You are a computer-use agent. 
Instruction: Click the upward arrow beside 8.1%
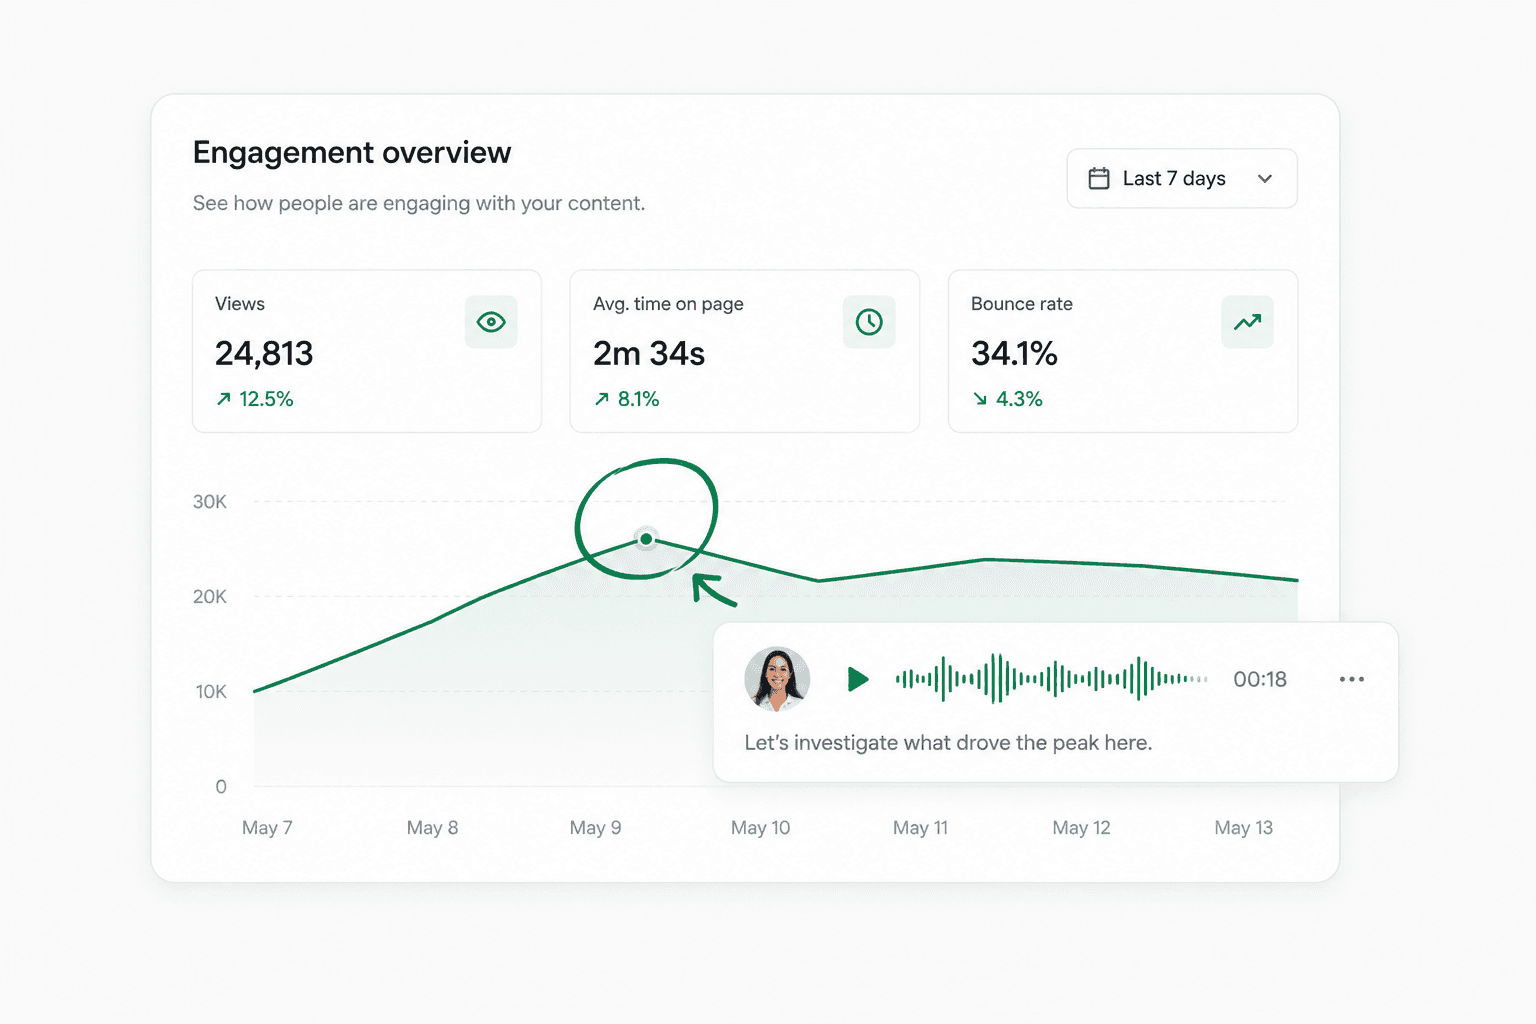602,399
